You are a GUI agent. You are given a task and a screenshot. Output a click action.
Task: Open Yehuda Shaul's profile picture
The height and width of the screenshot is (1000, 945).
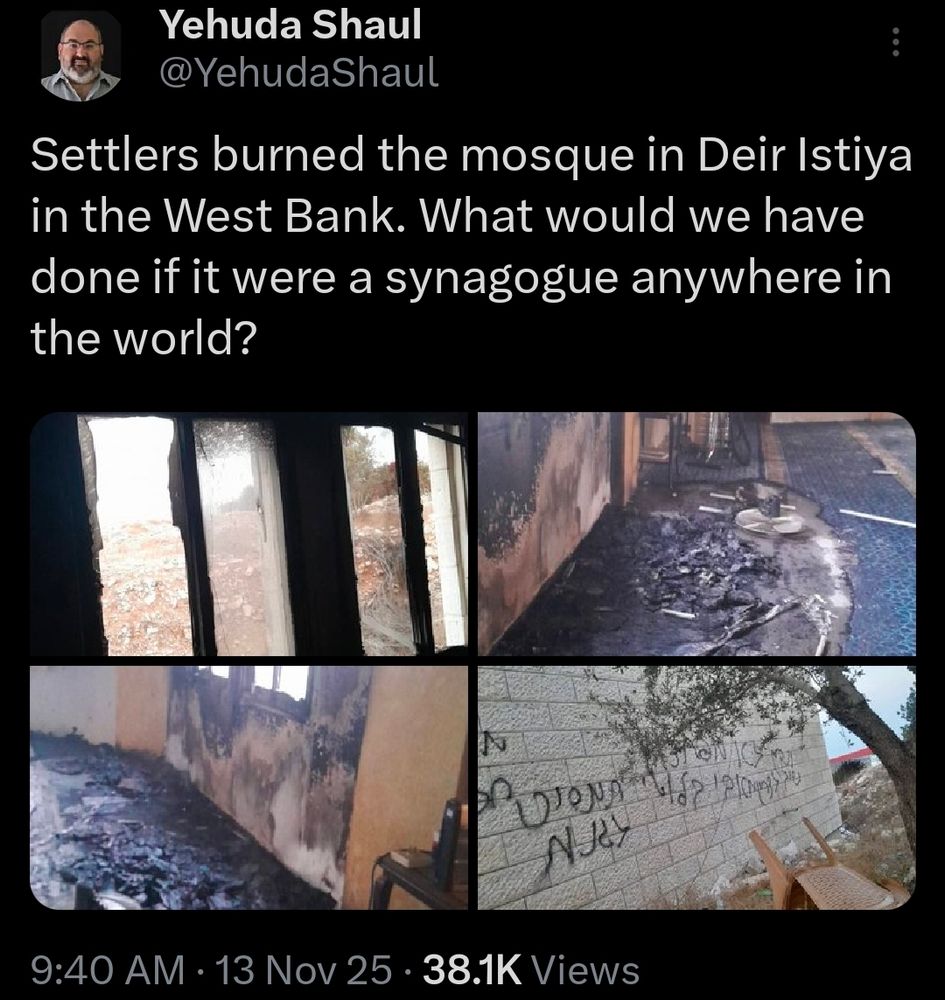tap(81, 58)
